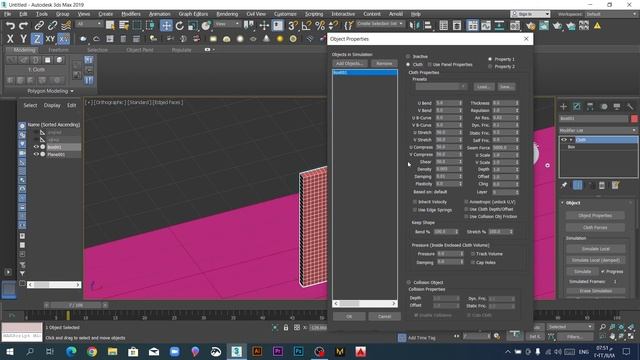This screenshot has width=640, height=360.
Task: Open the Modifiers menu
Action: (131, 14)
